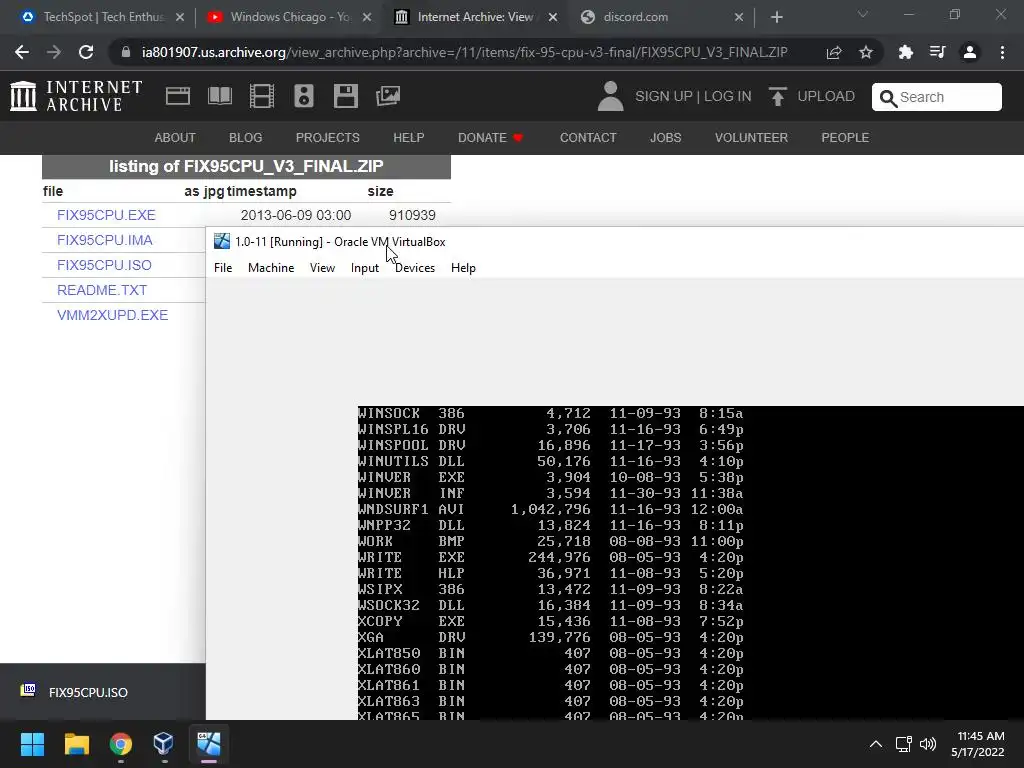Screen dimensions: 1024x768
Task: Open the README.TXT link
Action: click(102, 289)
